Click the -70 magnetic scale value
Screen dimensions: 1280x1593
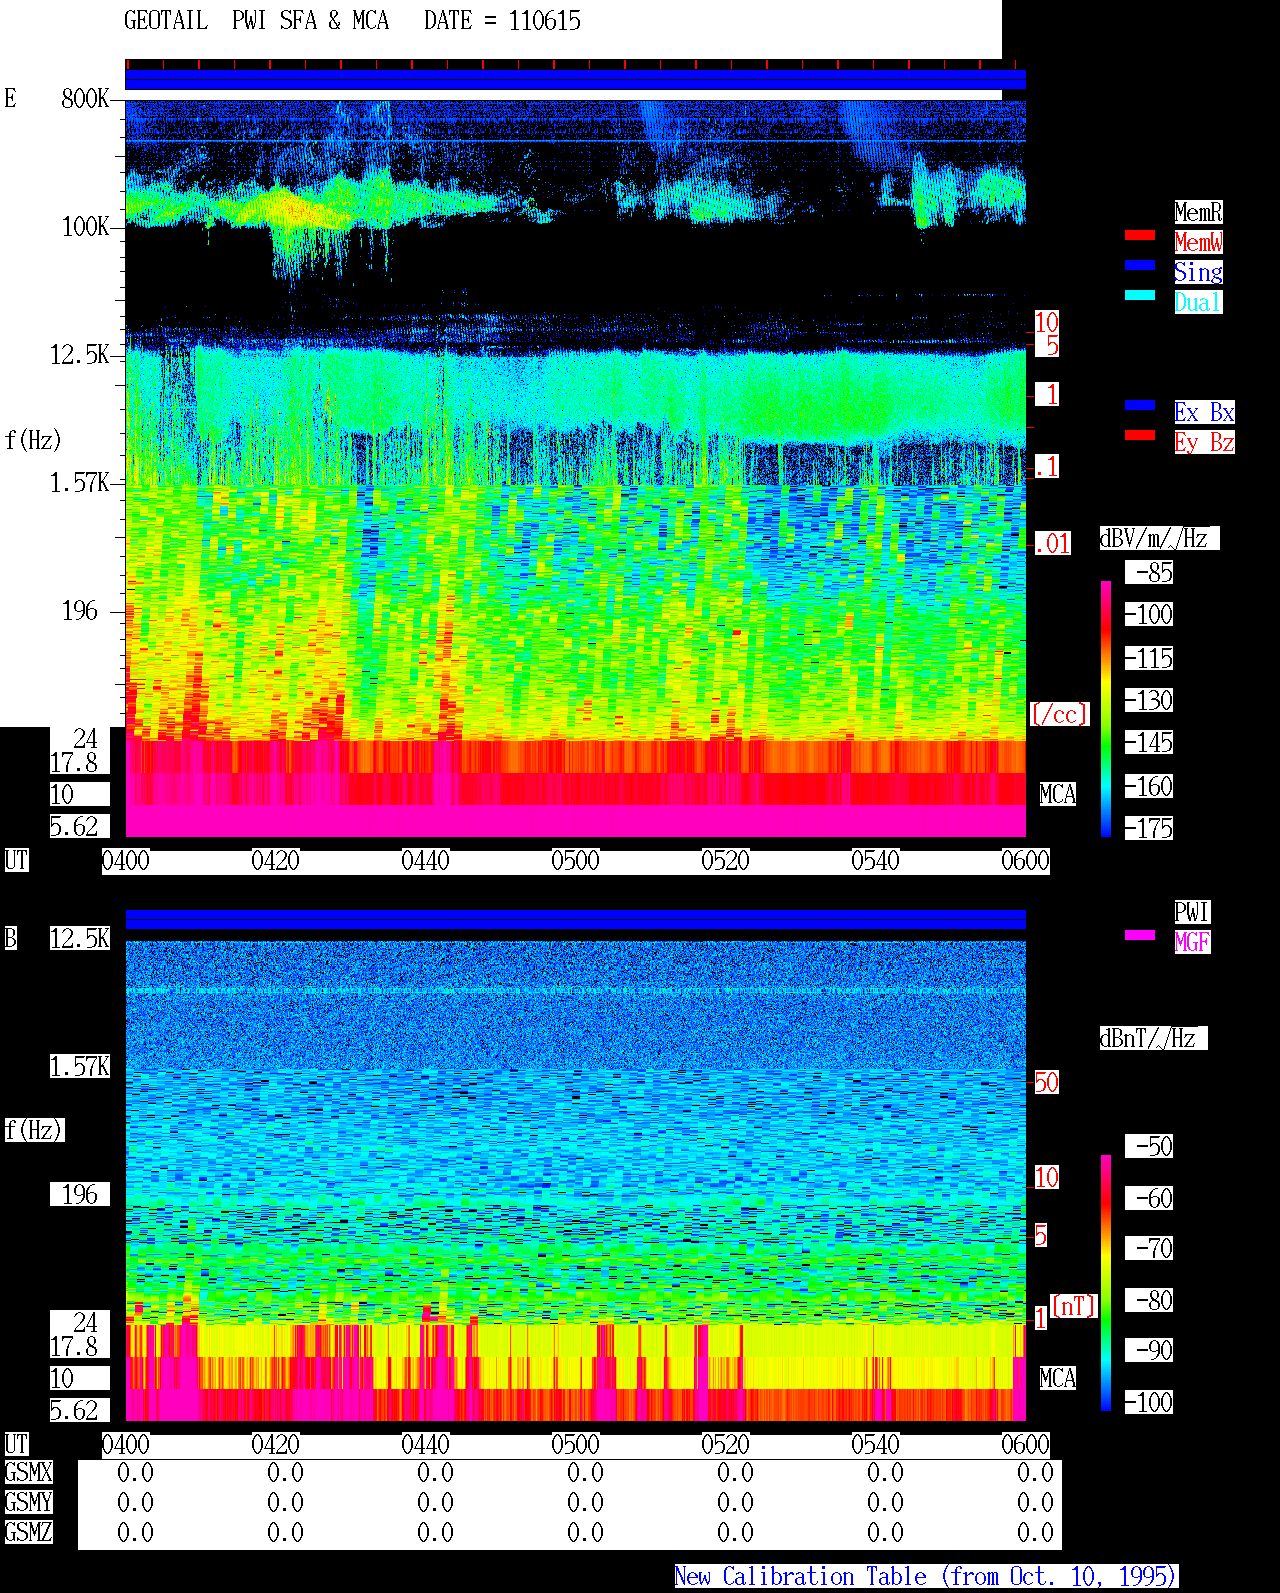1149,1248
